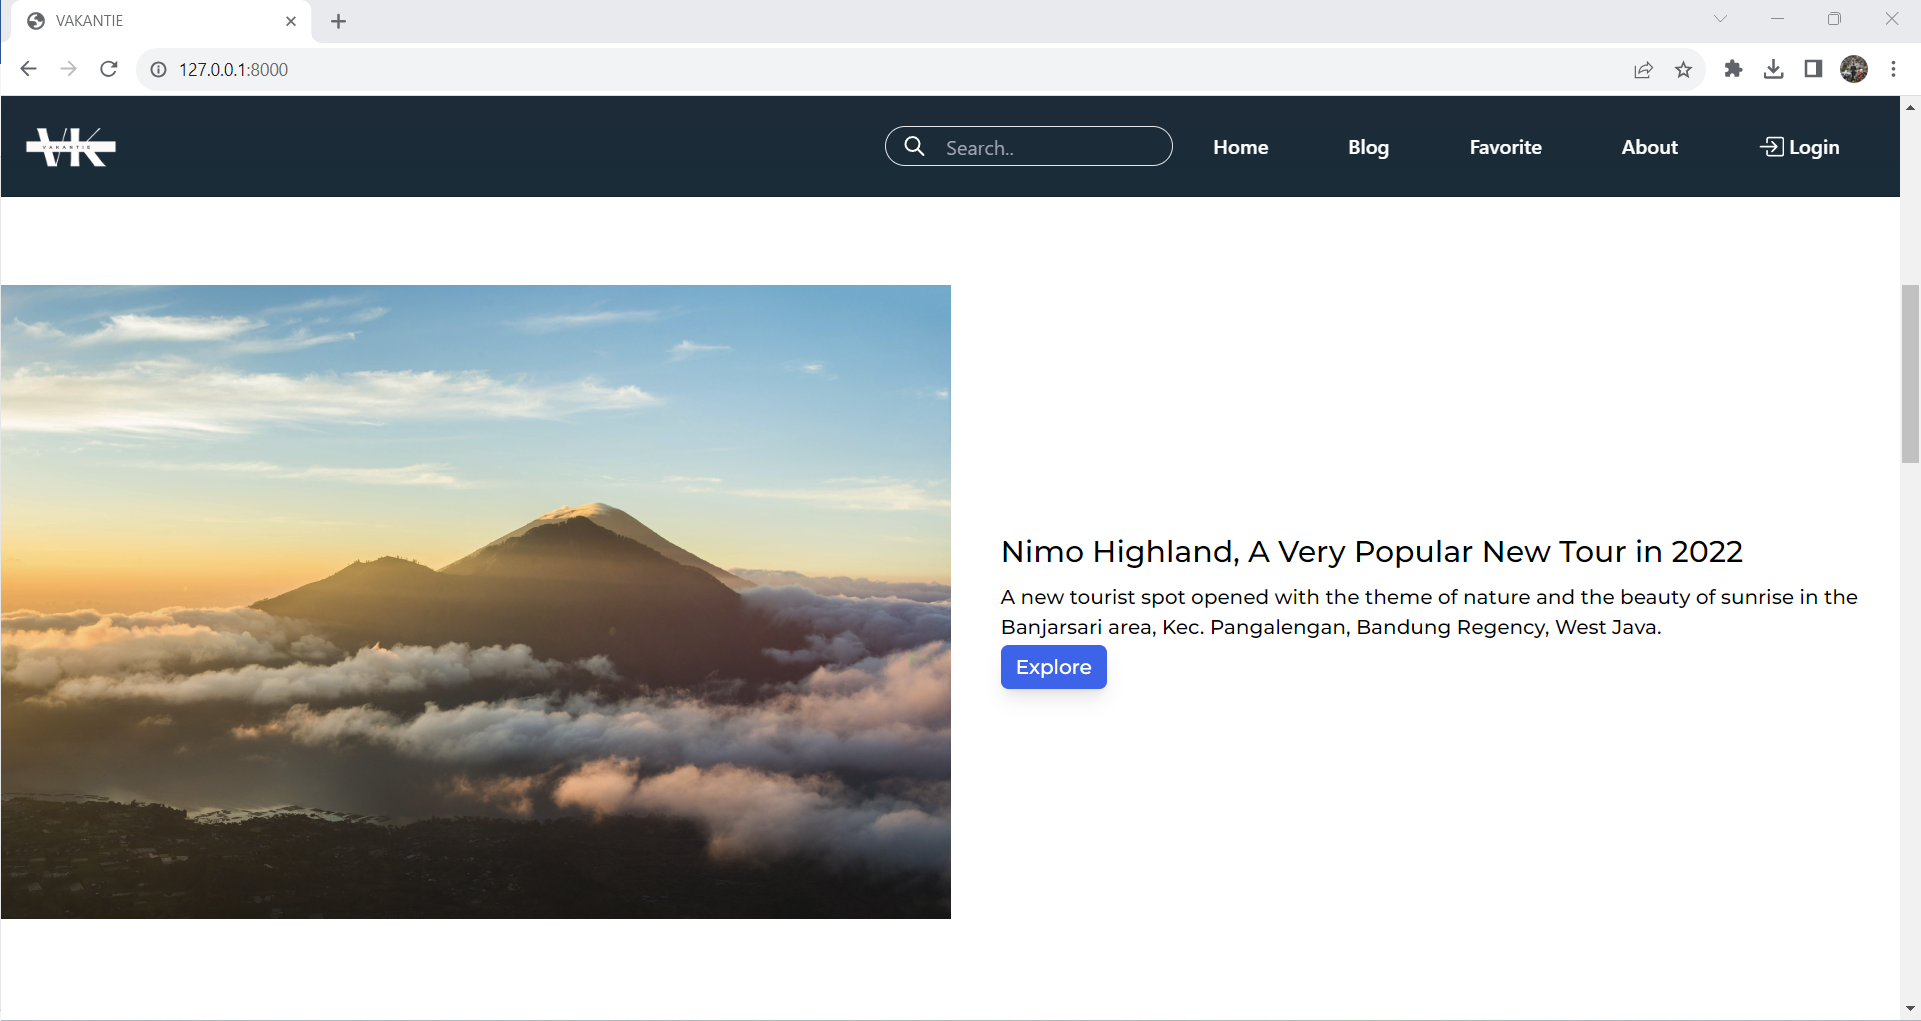This screenshot has width=1921, height=1021.
Task: Click the VK Vakantie logo
Action: 71,147
